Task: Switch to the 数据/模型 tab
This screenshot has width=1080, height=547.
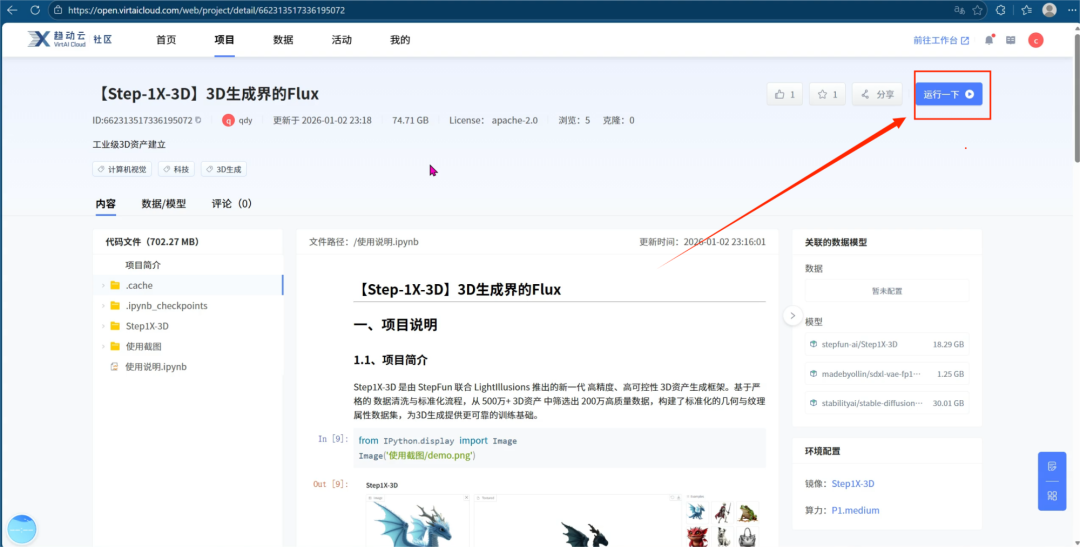Action: [x=164, y=204]
